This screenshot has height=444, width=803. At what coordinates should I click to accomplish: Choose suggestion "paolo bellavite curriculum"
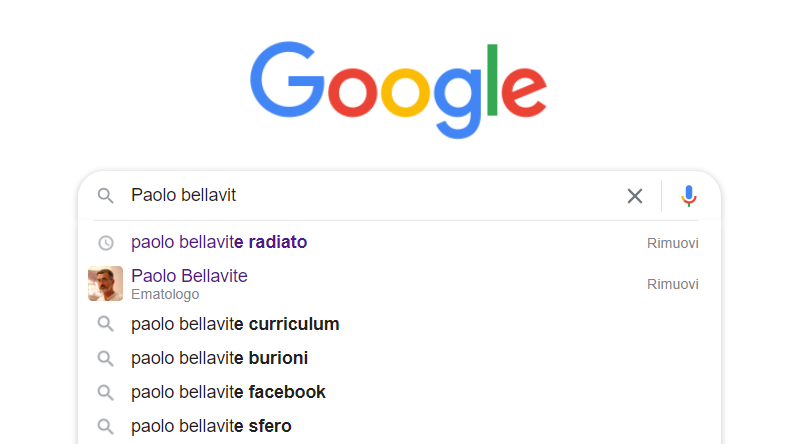pos(235,324)
